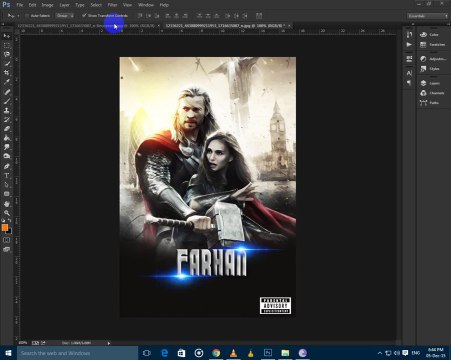Expand the status bar info arrow
This screenshot has height=360, width=451.
109,343
